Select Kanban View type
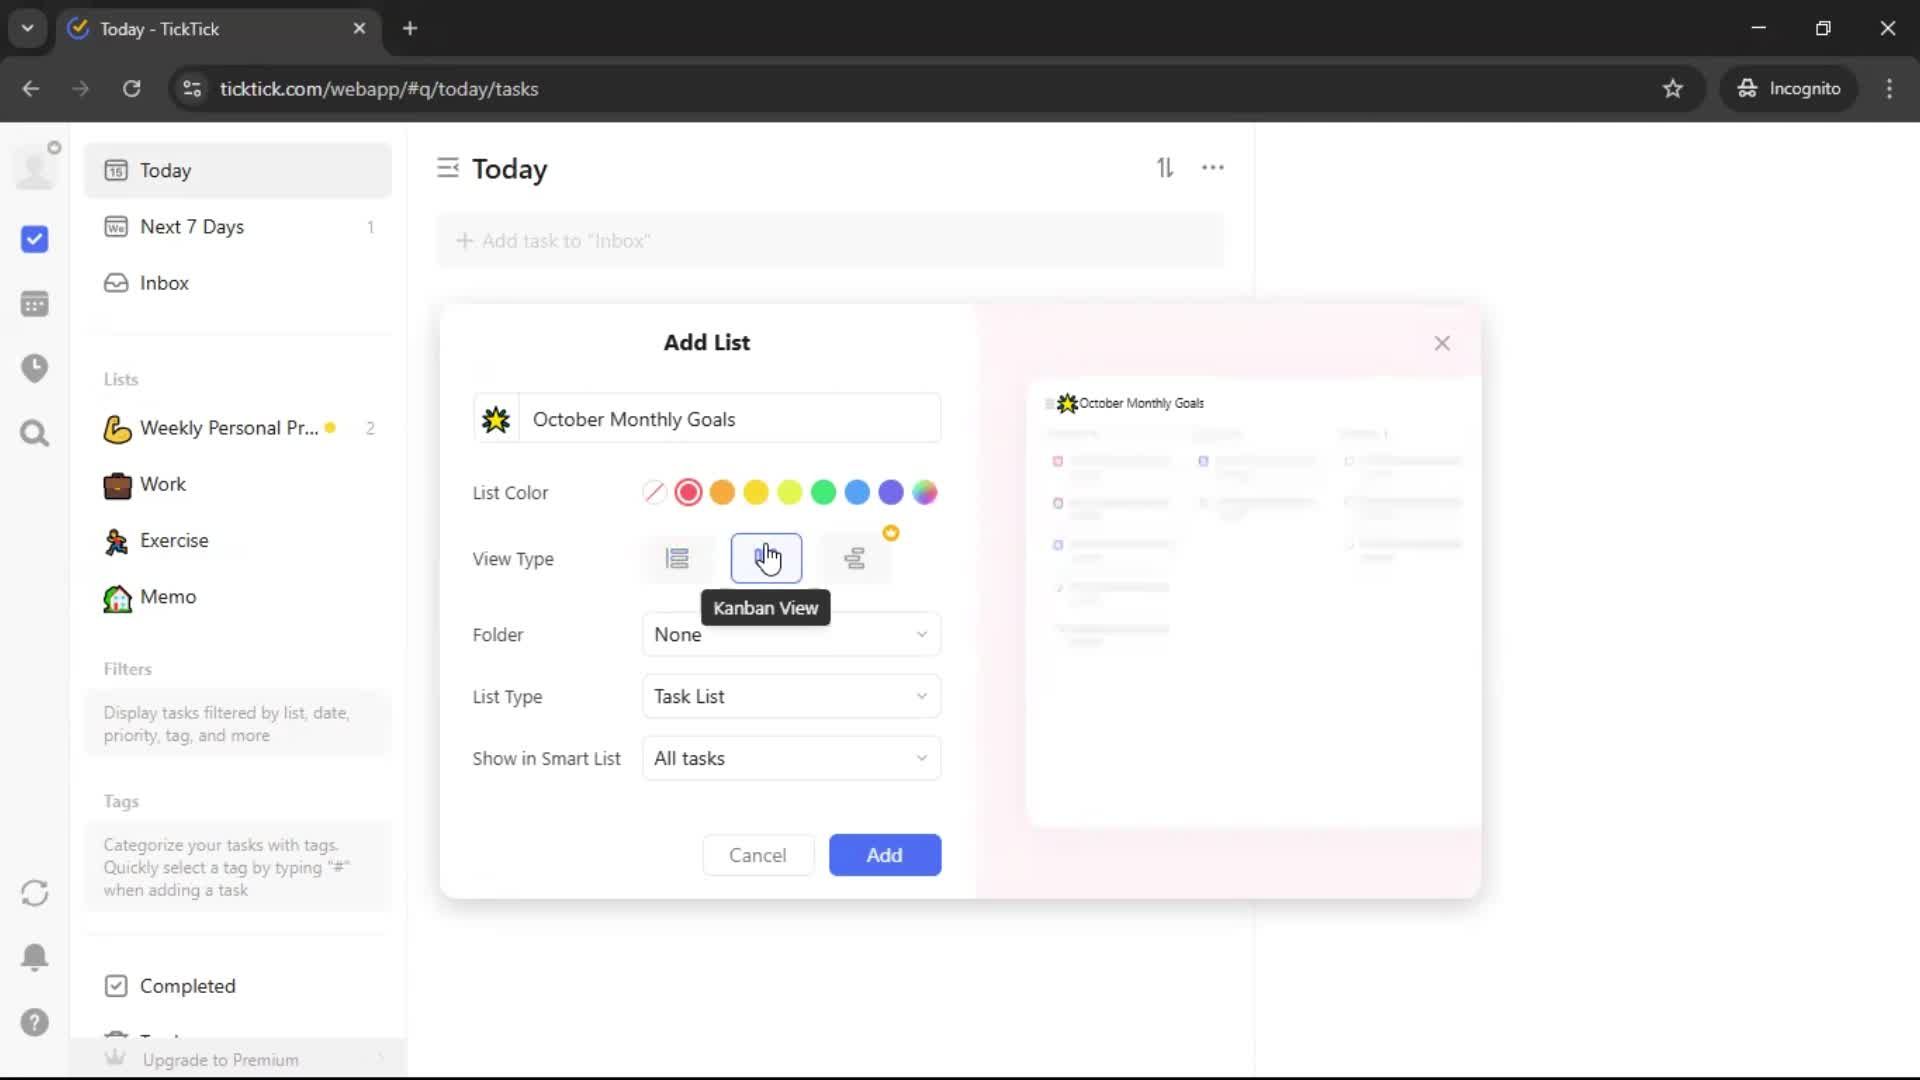The height and width of the screenshot is (1080, 1920). 766,558
